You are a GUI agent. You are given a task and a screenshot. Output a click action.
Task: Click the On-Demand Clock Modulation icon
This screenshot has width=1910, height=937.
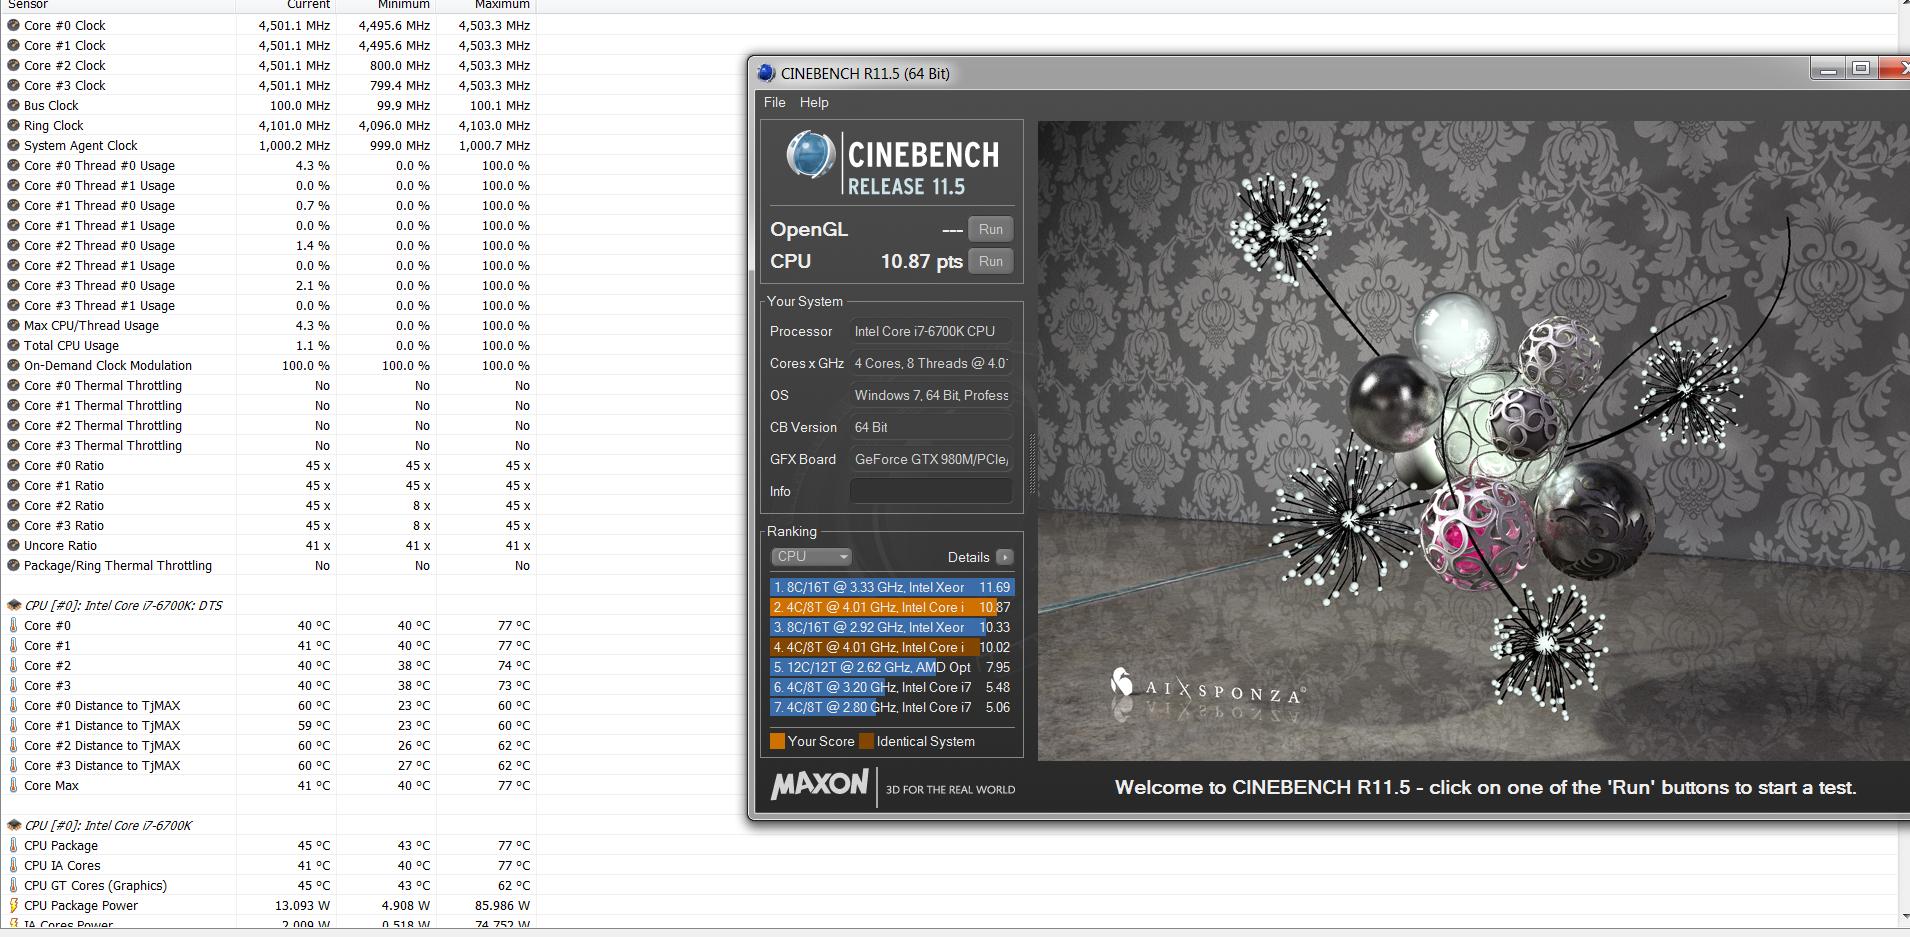point(13,365)
